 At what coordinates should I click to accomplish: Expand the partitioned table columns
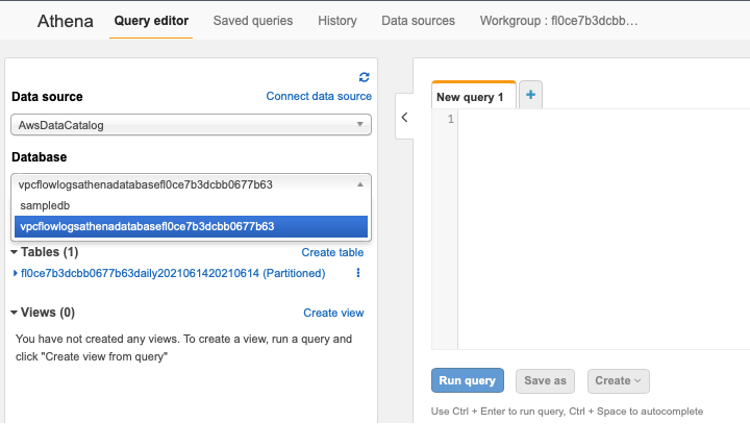(15, 273)
